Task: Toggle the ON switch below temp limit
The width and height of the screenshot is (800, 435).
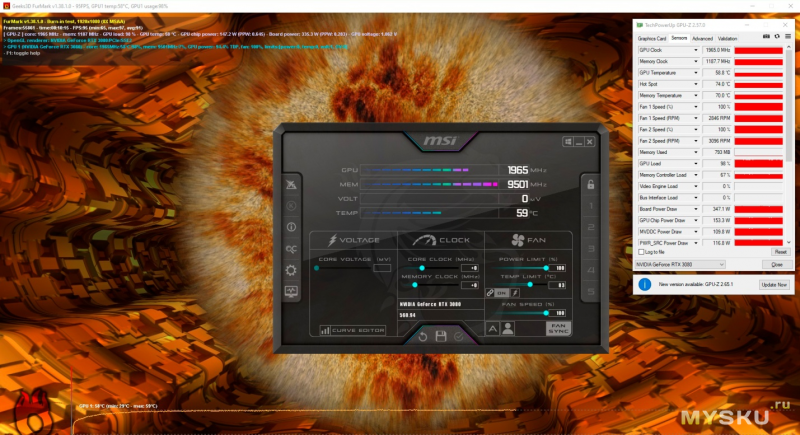Action: tap(502, 293)
